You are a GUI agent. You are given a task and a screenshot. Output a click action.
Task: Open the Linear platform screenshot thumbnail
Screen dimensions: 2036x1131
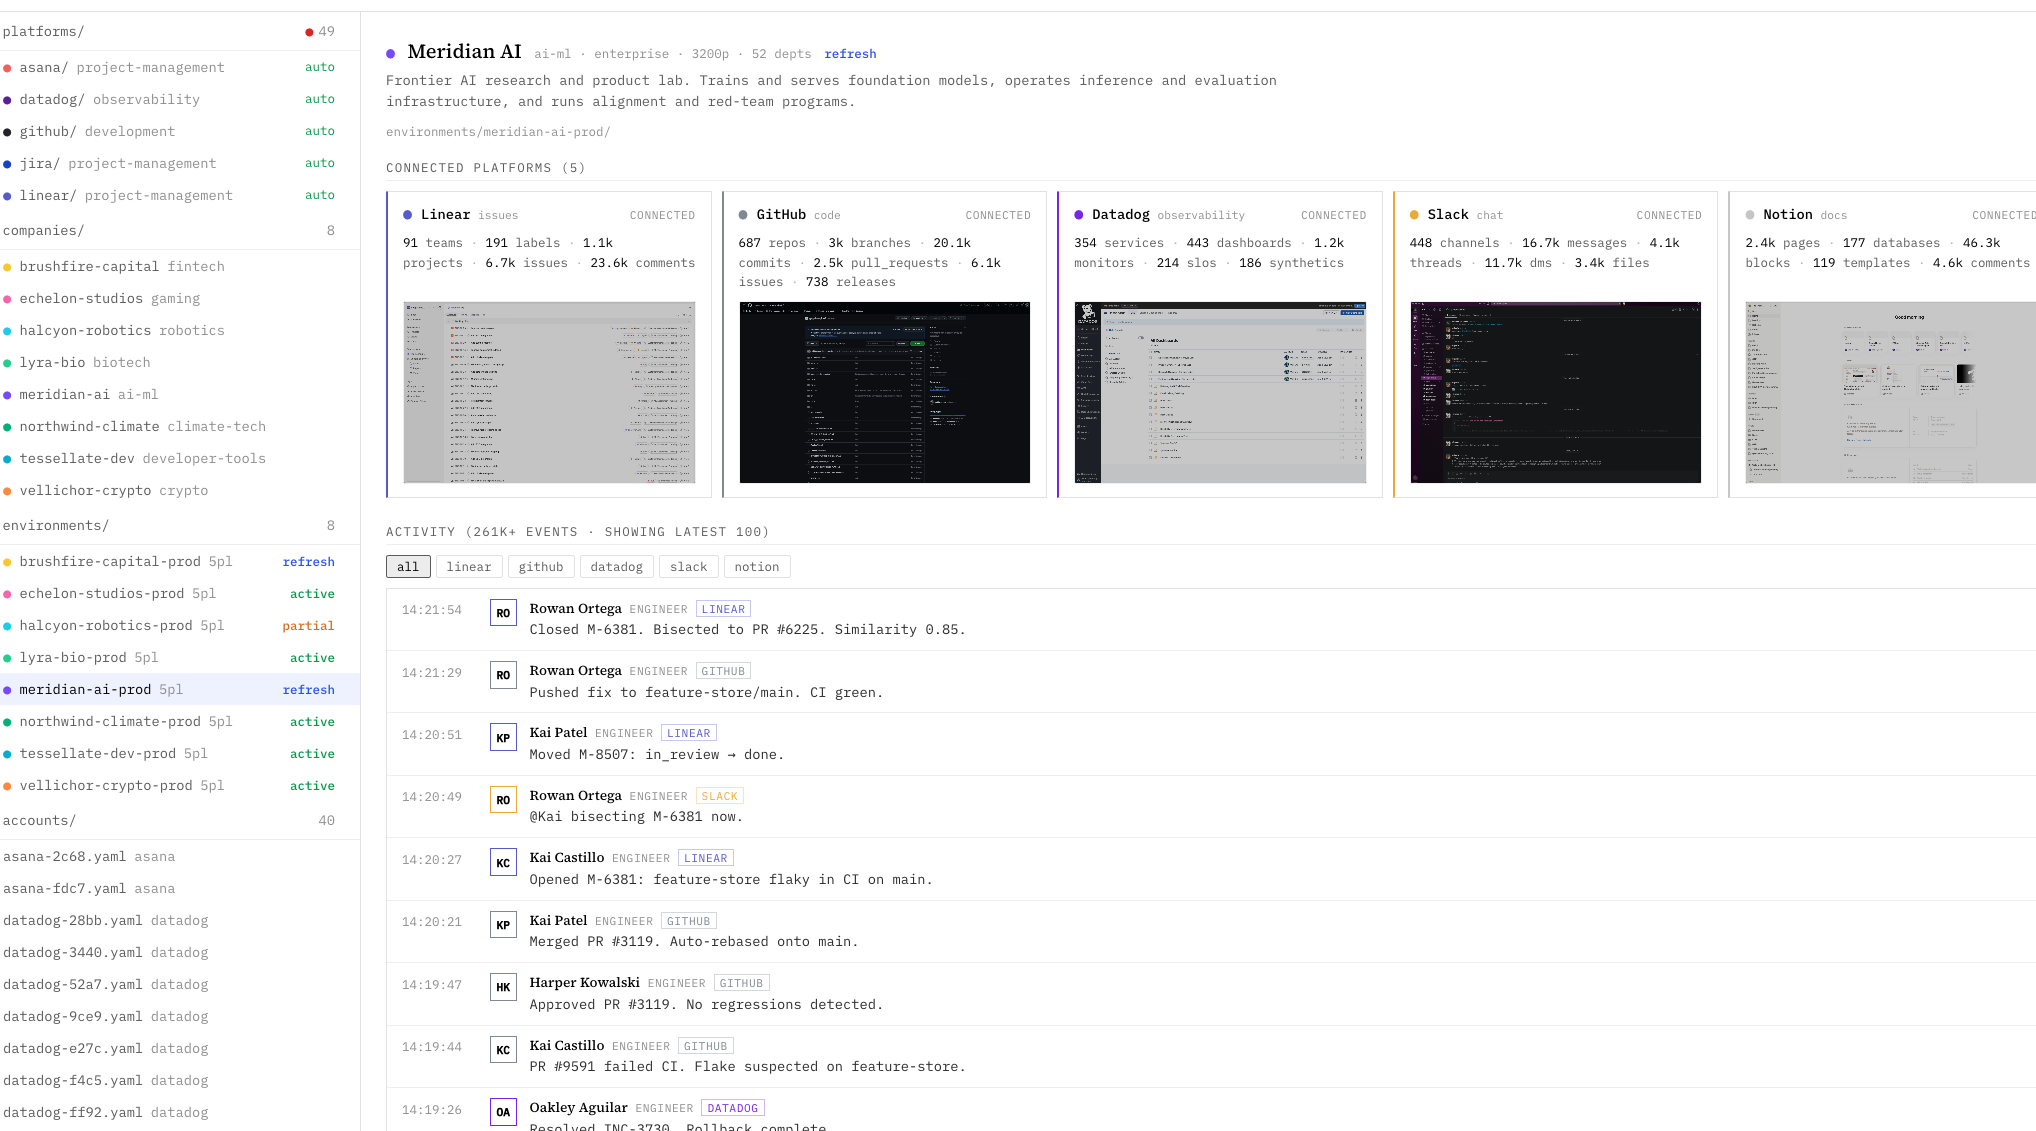click(x=549, y=392)
